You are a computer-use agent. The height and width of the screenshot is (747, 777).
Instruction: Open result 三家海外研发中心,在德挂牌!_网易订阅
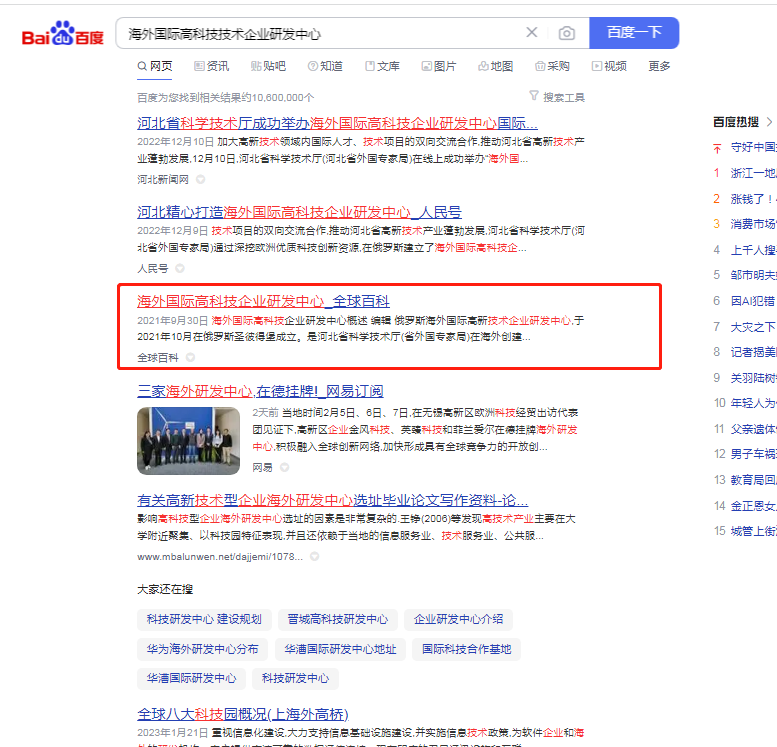click(x=260, y=391)
